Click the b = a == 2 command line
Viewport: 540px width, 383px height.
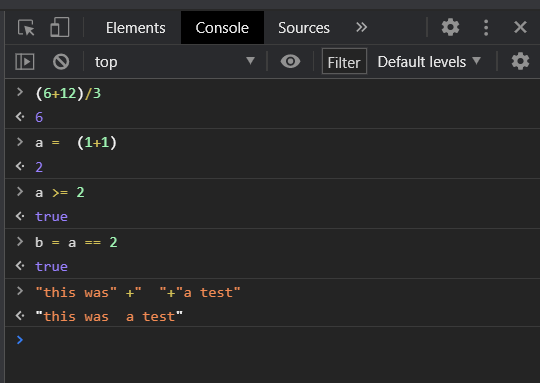click(x=76, y=242)
